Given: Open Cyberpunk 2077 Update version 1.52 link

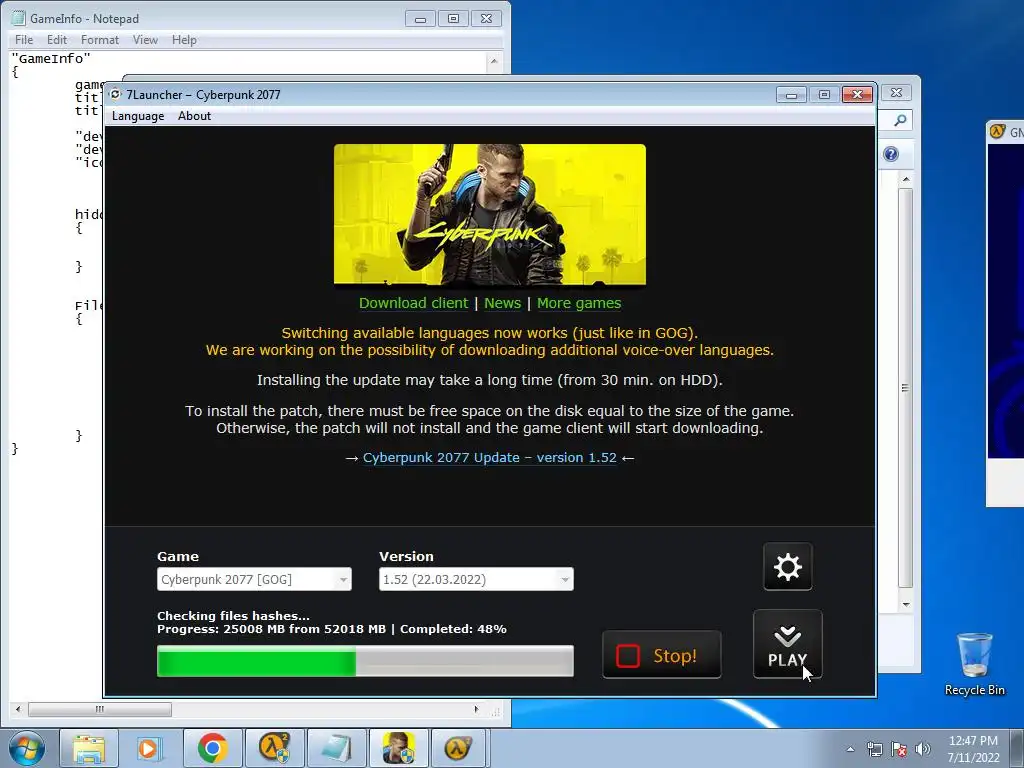Looking at the screenshot, I should [490, 457].
